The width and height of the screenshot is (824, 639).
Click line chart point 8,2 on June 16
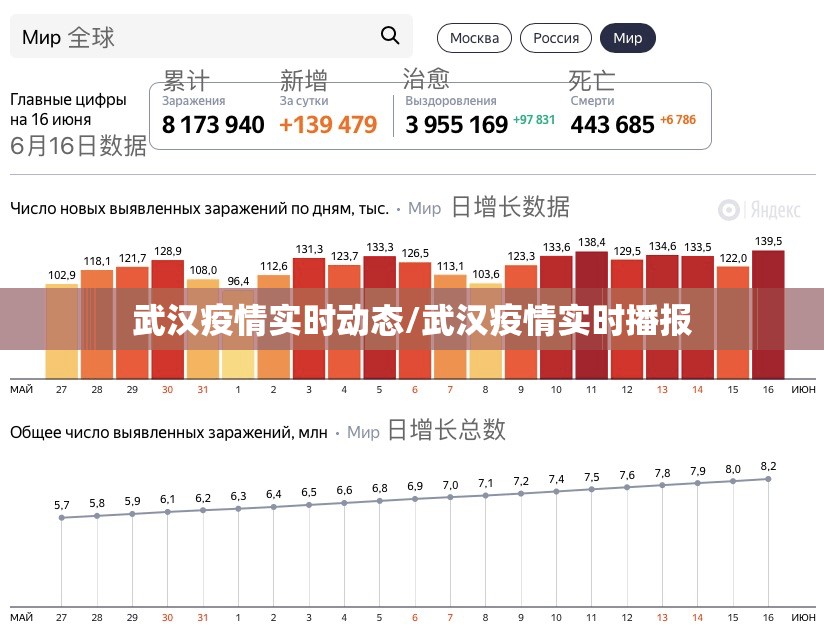point(768,479)
